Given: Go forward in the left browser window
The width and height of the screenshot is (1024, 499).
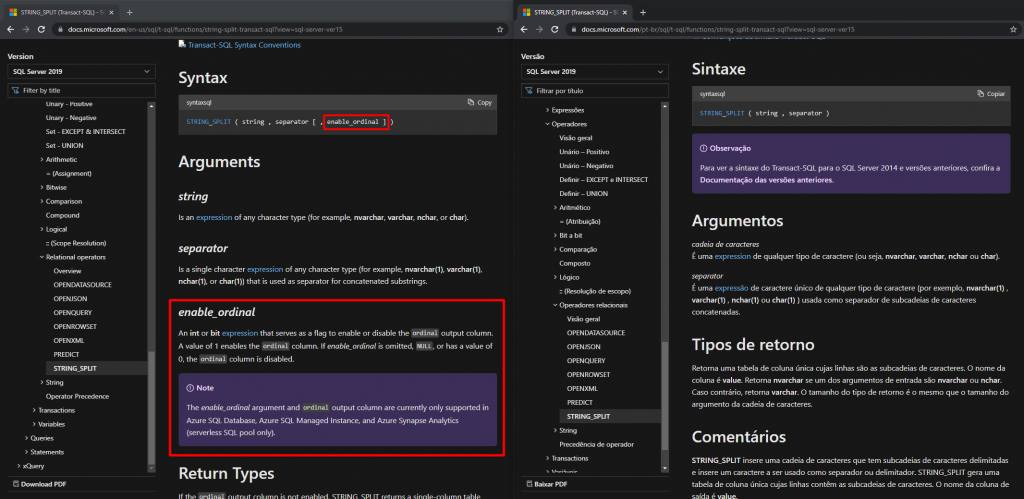Looking at the screenshot, I should pos(25,29).
